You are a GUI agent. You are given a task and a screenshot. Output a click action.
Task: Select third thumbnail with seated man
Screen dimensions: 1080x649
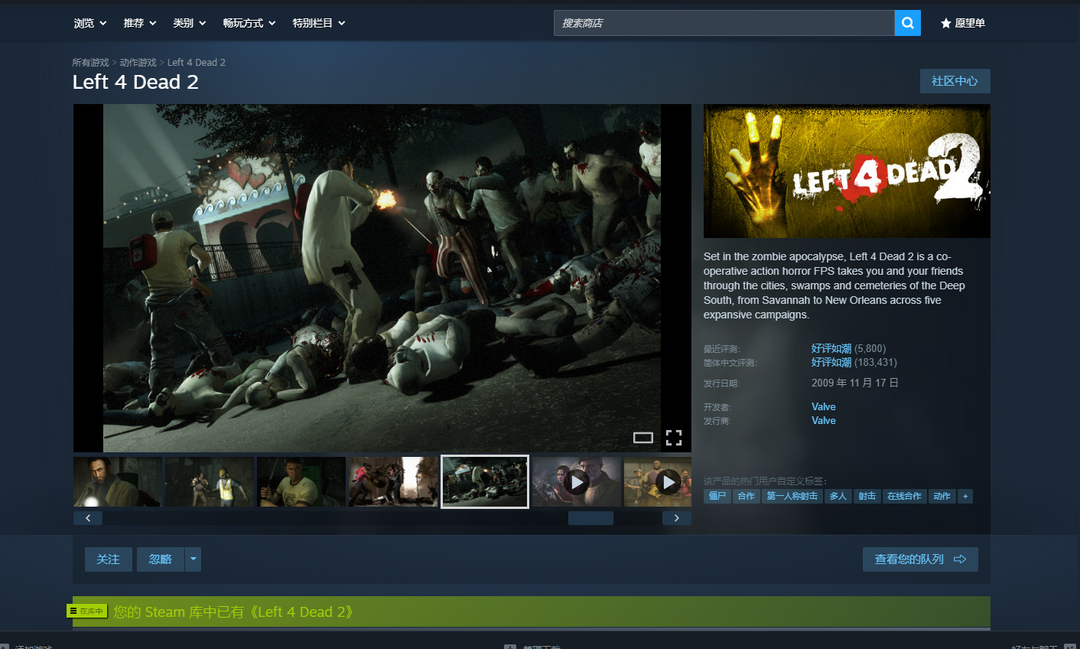[301, 482]
